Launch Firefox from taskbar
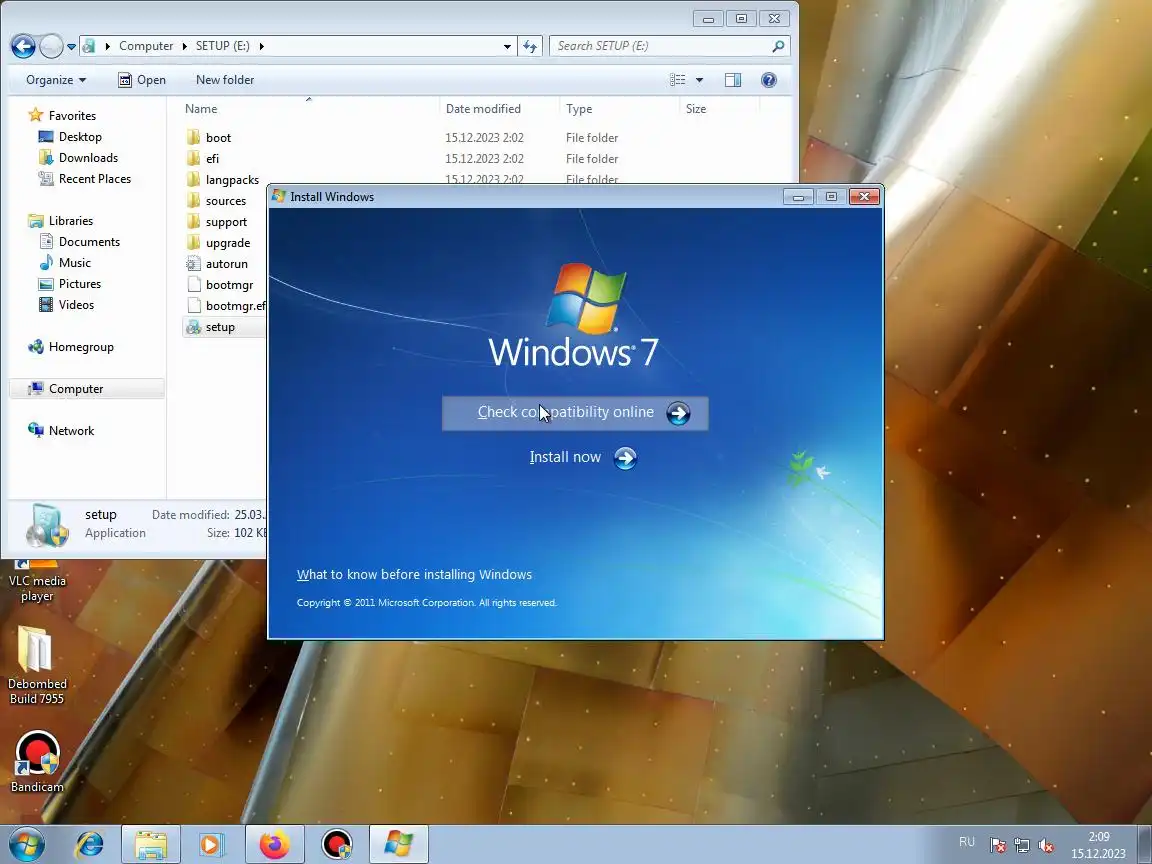The height and width of the screenshot is (864, 1152). click(x=274, y=845)
